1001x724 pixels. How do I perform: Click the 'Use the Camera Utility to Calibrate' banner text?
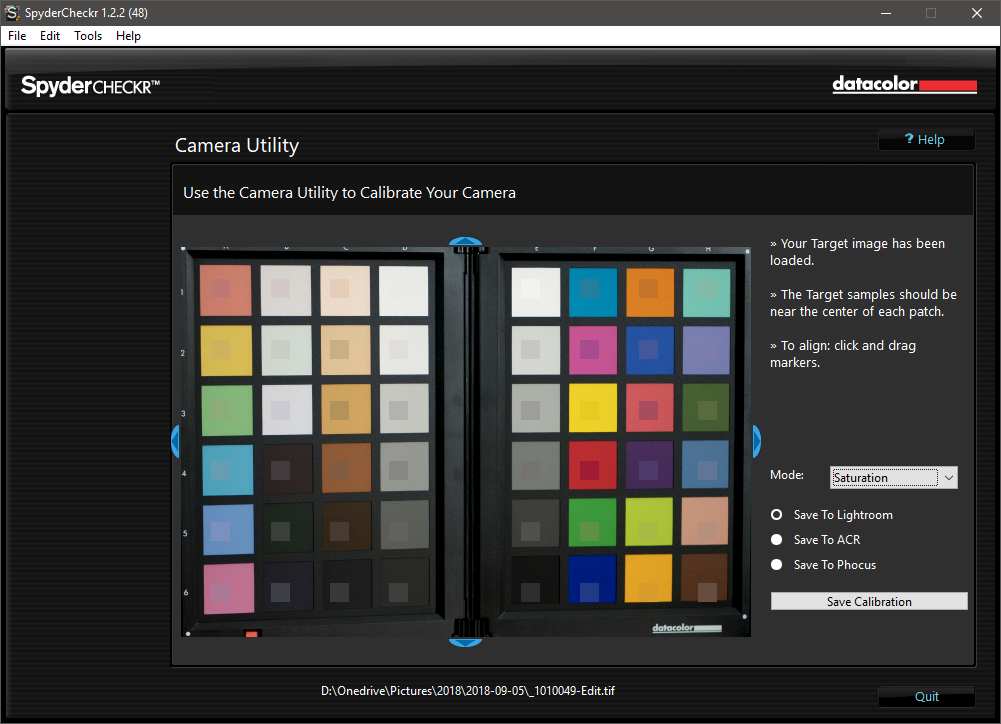349,193
